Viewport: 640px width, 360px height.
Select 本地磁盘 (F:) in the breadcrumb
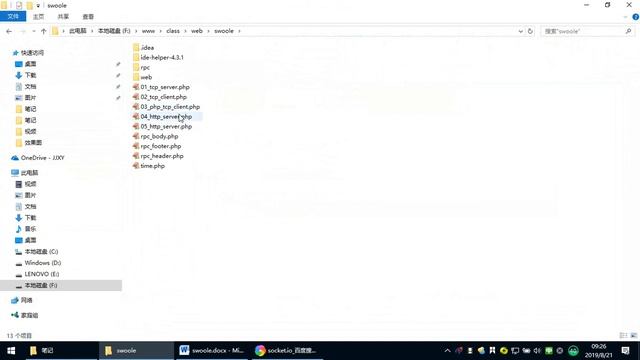(x=114, y=31)
